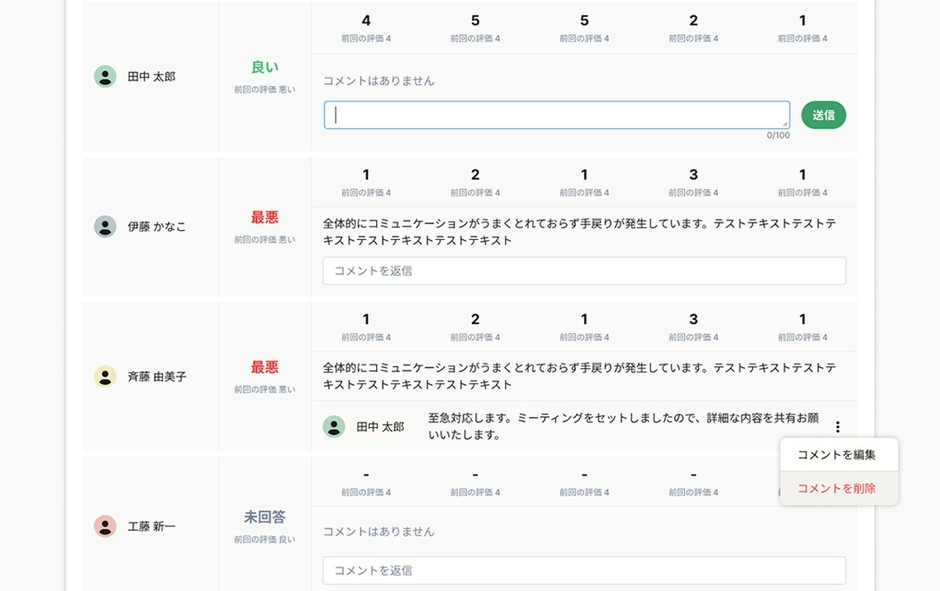Click 工藤 新一's コメントを返信 field
940x591 pixels.
click(x=583, y=570)
